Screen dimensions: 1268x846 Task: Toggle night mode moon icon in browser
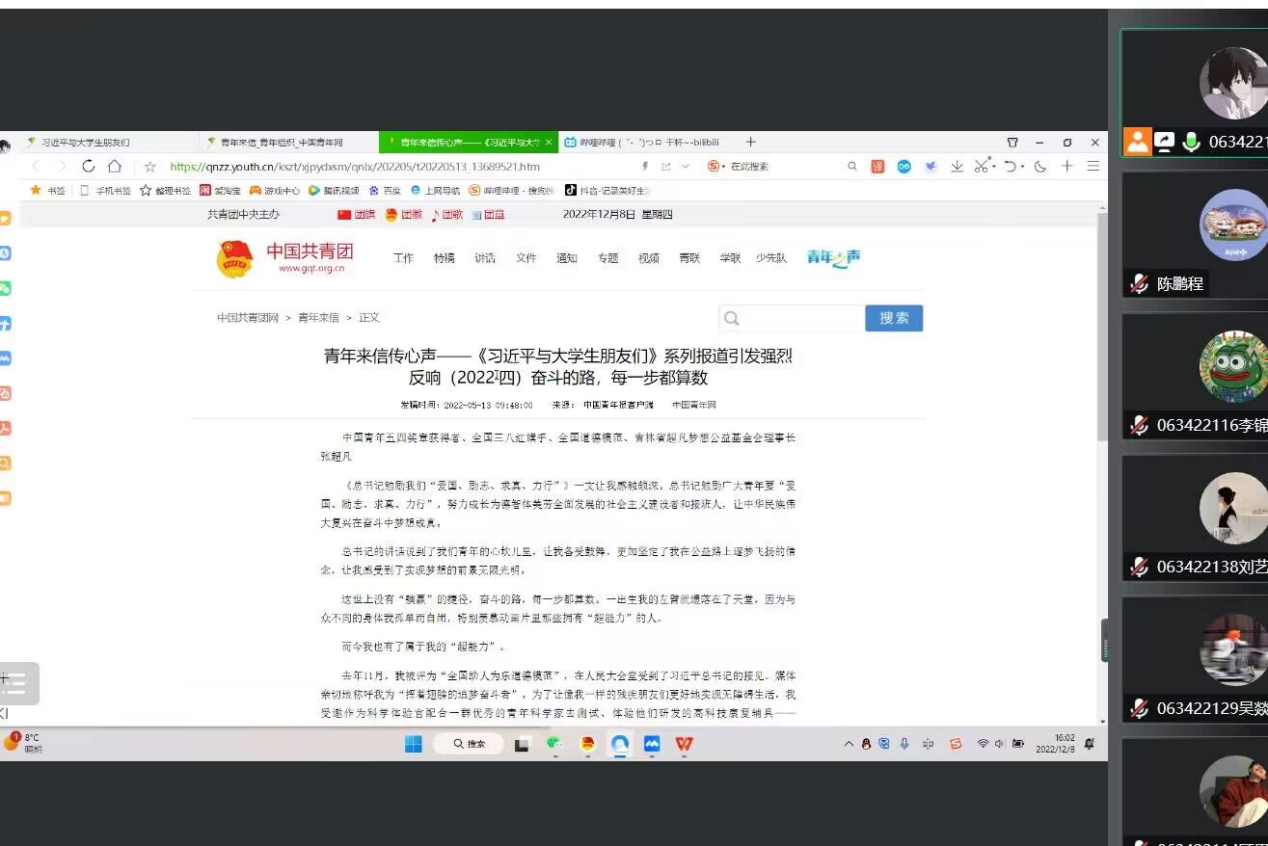(x=1040, y=167)
